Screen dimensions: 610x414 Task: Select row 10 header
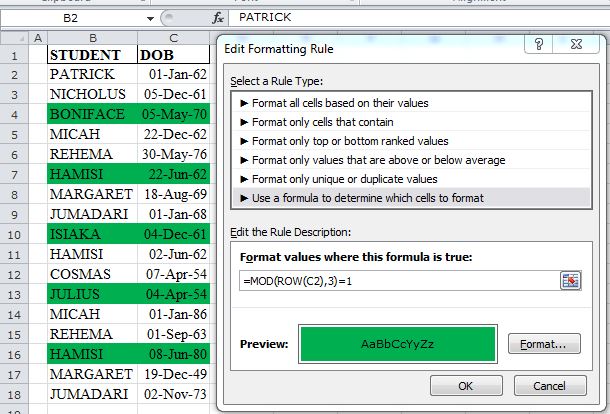[x=14, y=235]
